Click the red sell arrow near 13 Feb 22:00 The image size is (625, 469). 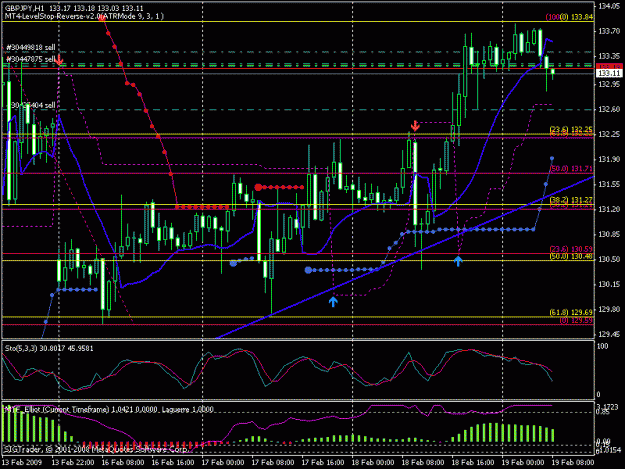(59, 61)
